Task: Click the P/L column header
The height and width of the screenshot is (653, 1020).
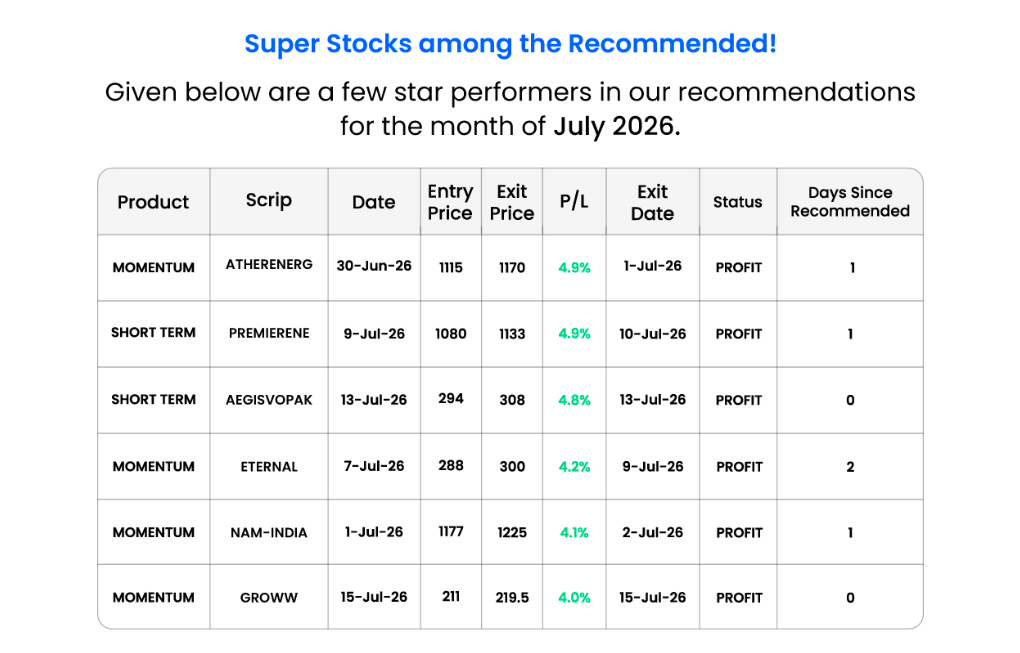Action: point(574,202)
